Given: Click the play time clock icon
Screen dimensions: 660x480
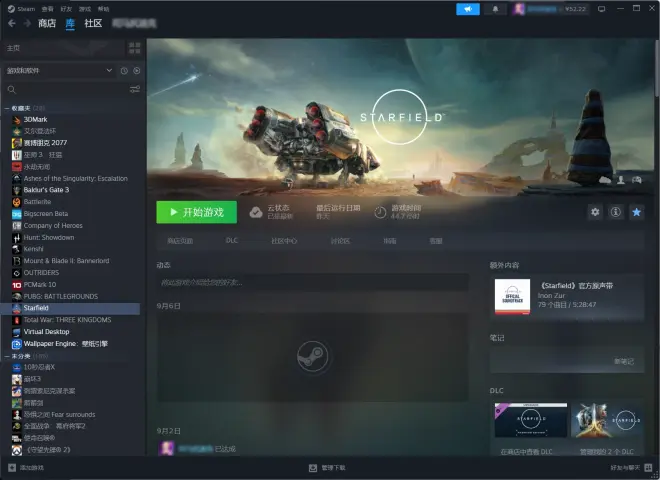Looking at the screenshot, I should 380,212.
